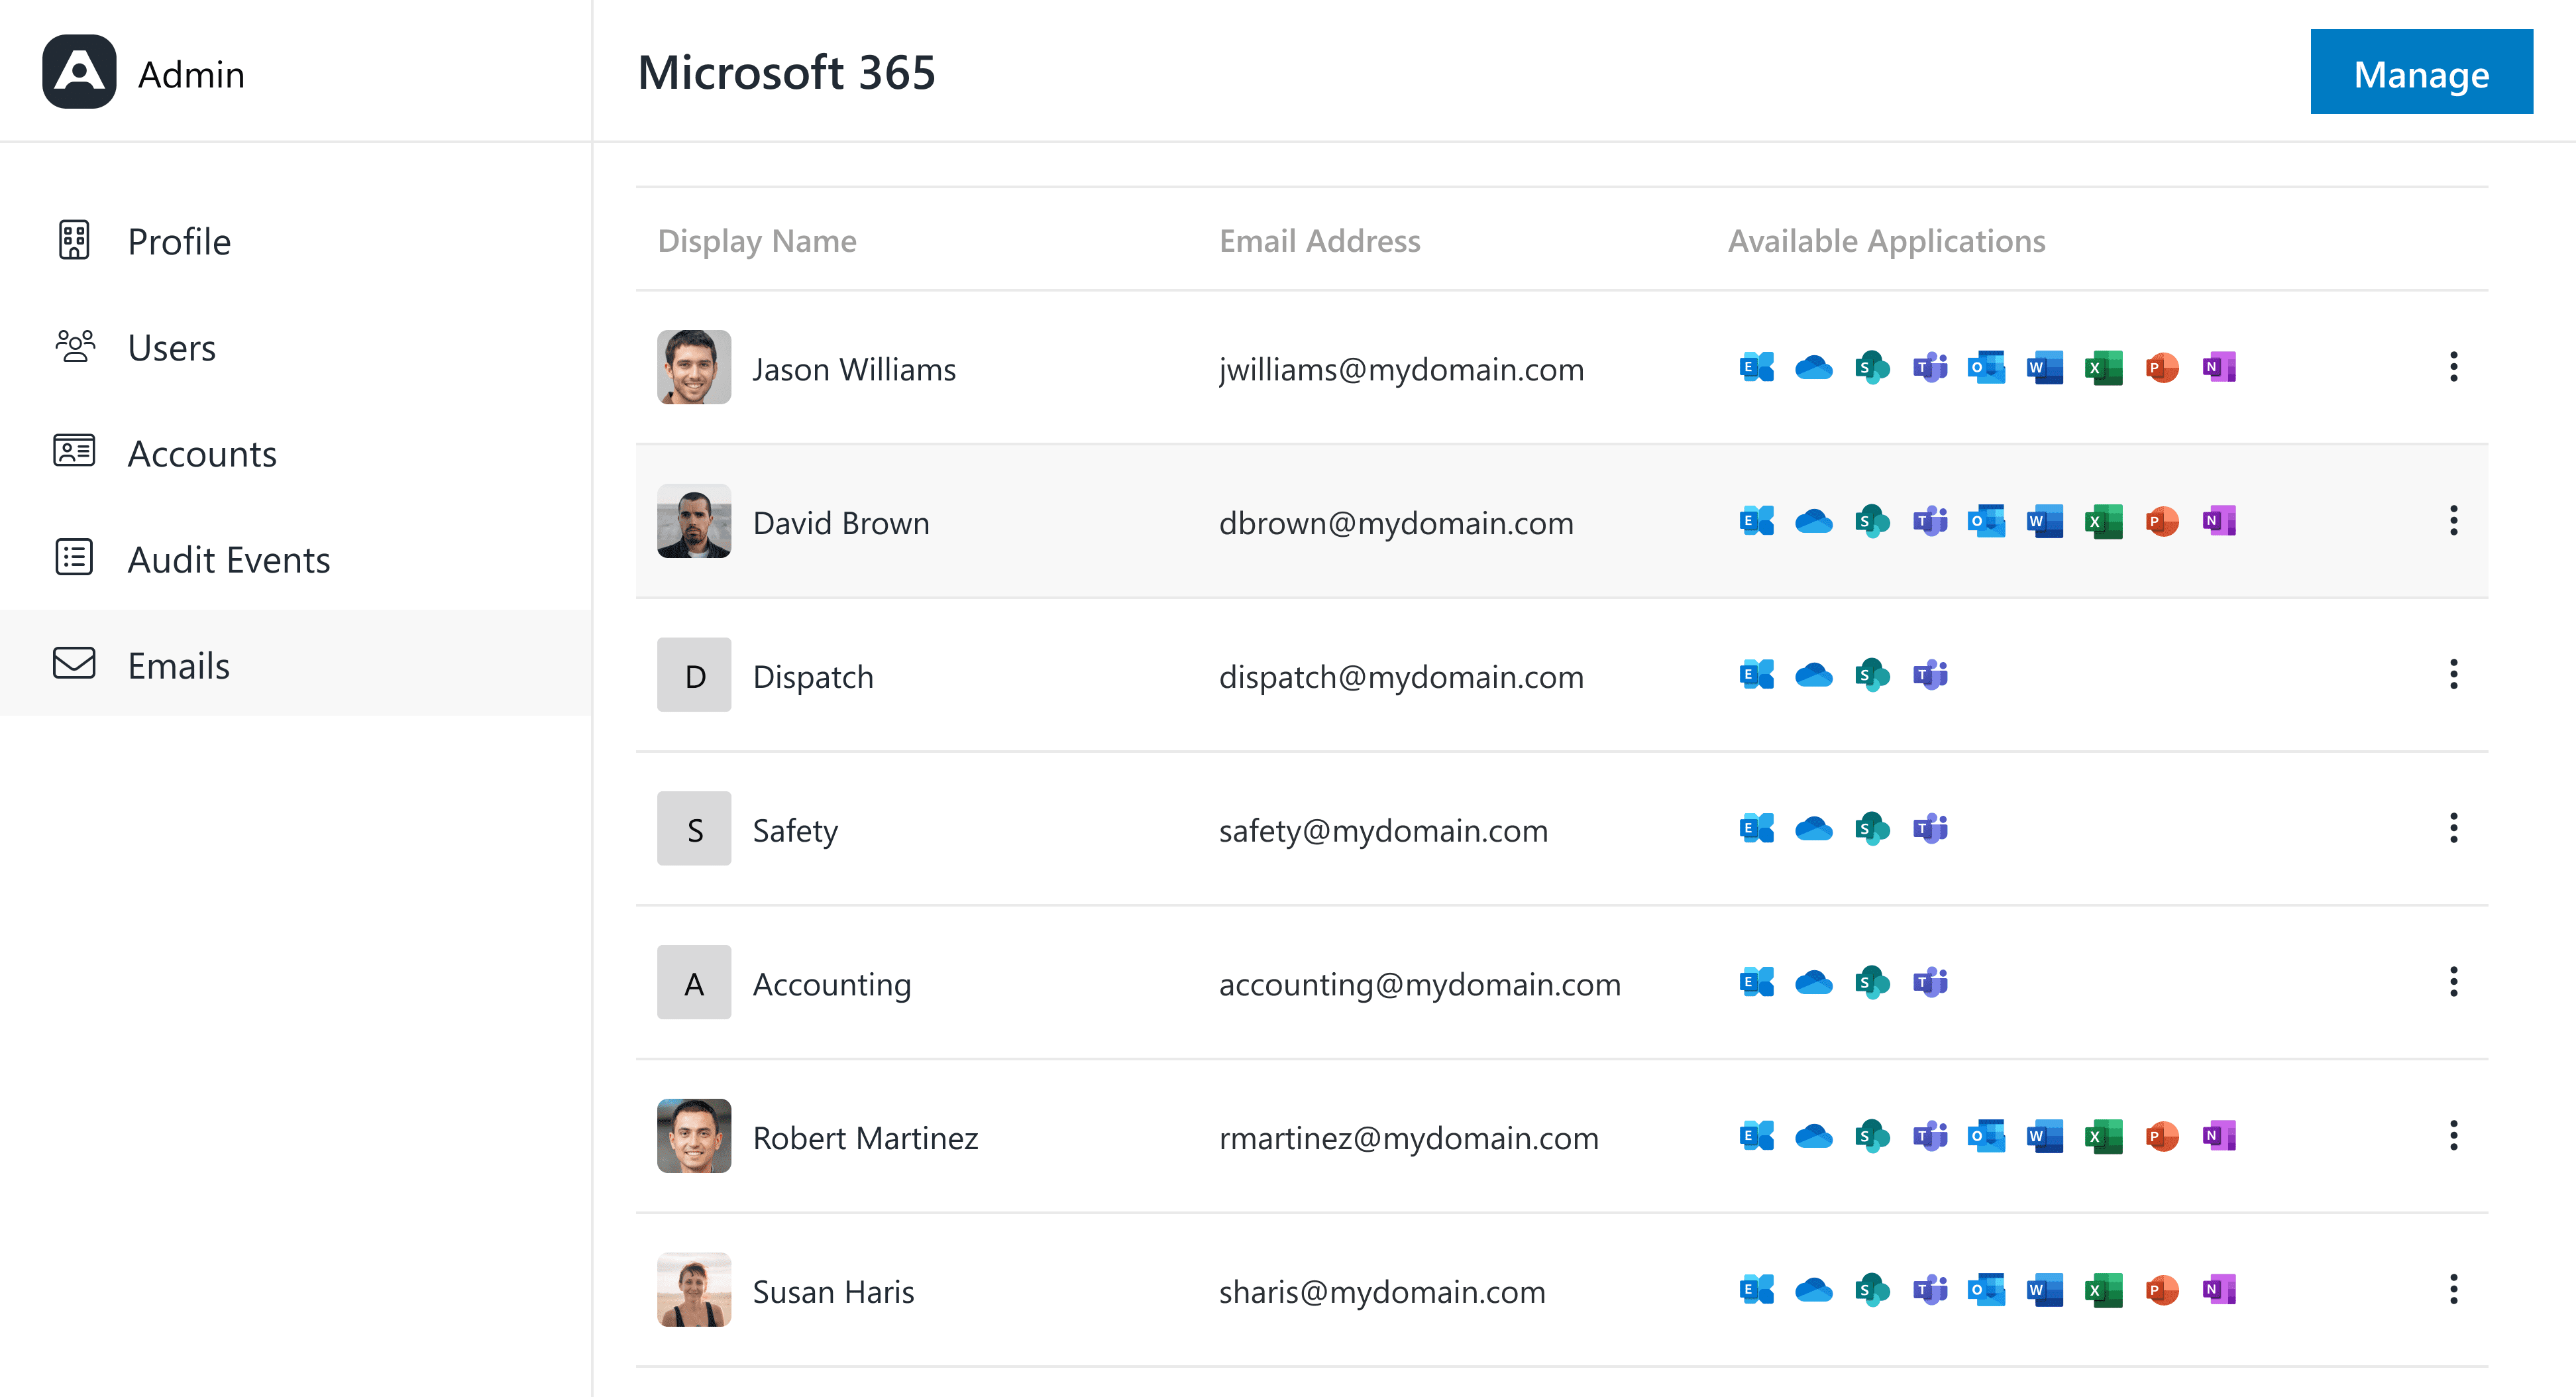
Task: Click David Brown's OneNote icon
Action: tap(2219, 522)
